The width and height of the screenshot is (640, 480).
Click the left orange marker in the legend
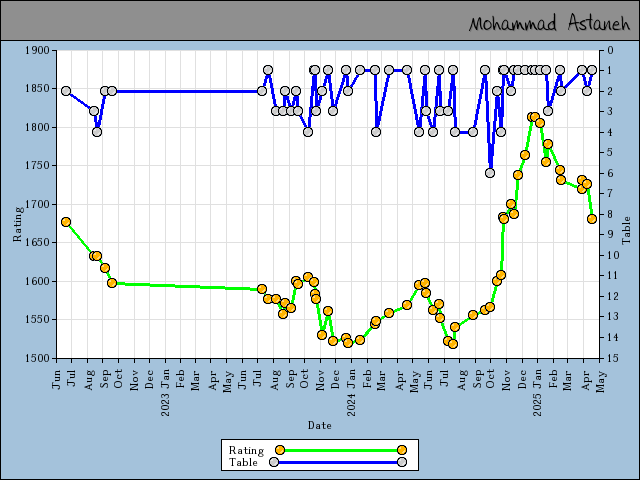[280, 450]
